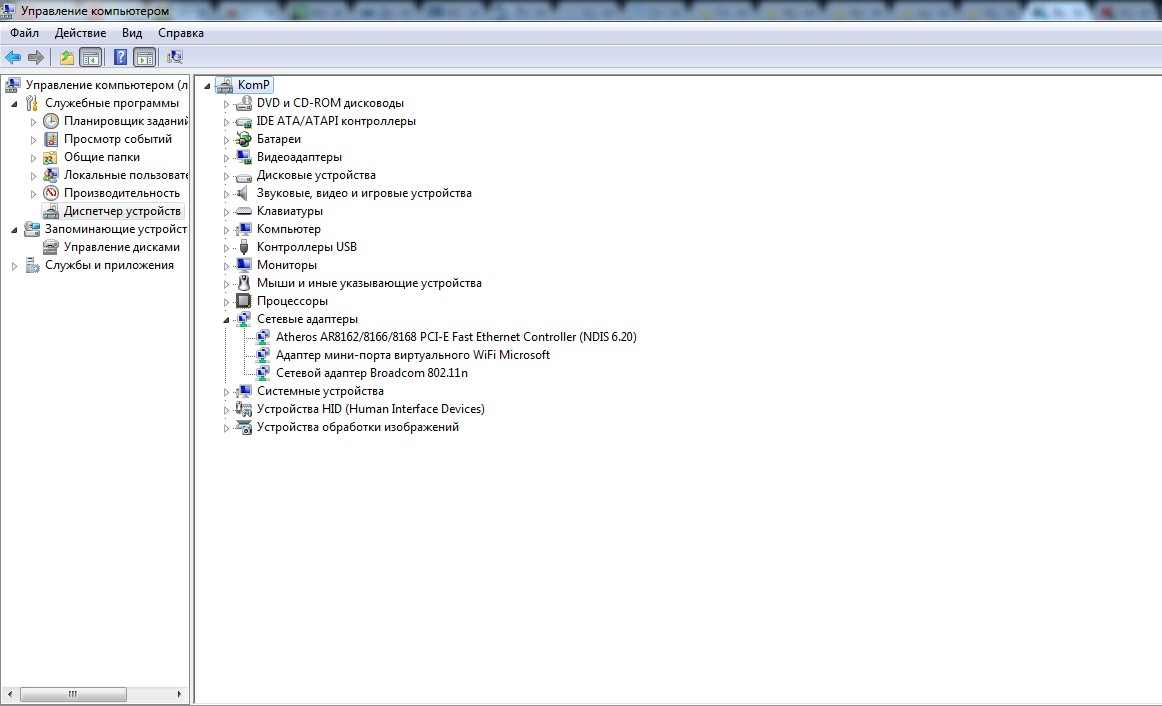Select Общие папки tree item
The height and width of the screenshot is (706, 1162).
point(102,157)
